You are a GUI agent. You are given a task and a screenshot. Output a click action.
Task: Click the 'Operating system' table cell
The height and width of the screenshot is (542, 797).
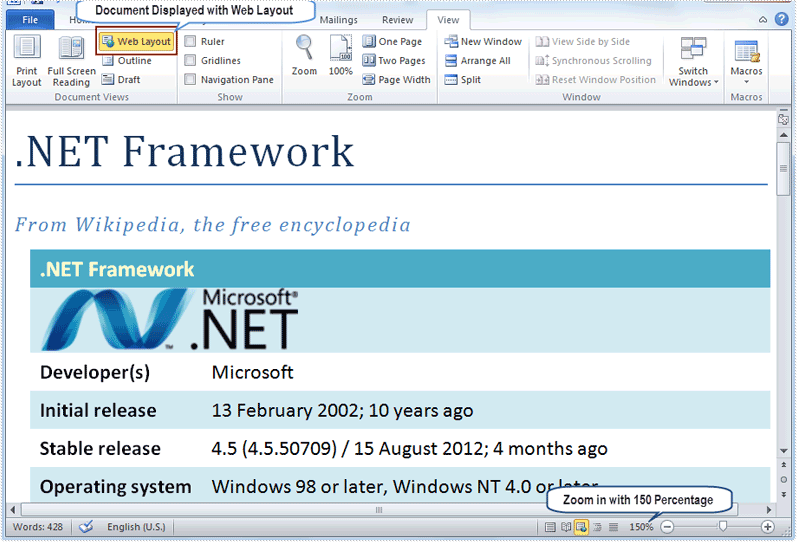point(115,487)
